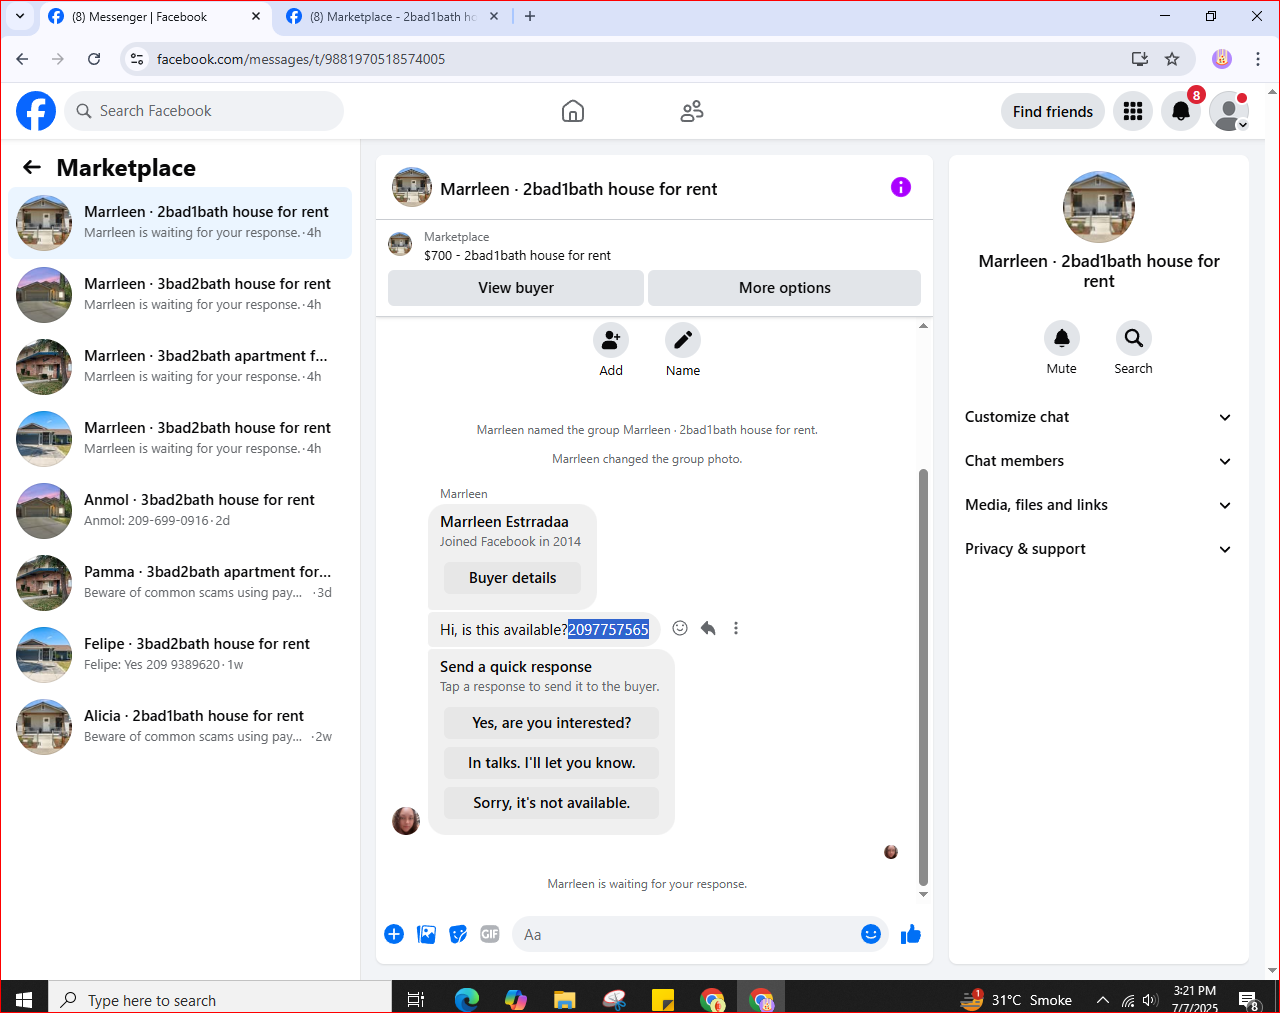Open Marrleen 3bad2bath apartment chat
This screenshot has height=1013, width=1280.
pos(180,367)
